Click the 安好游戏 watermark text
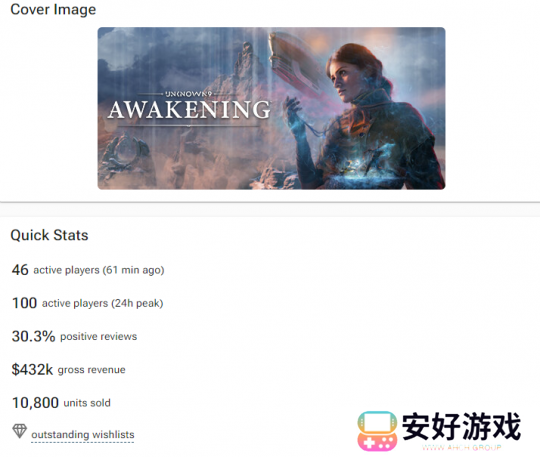540x457 pixels. click(x=461, y=426)
